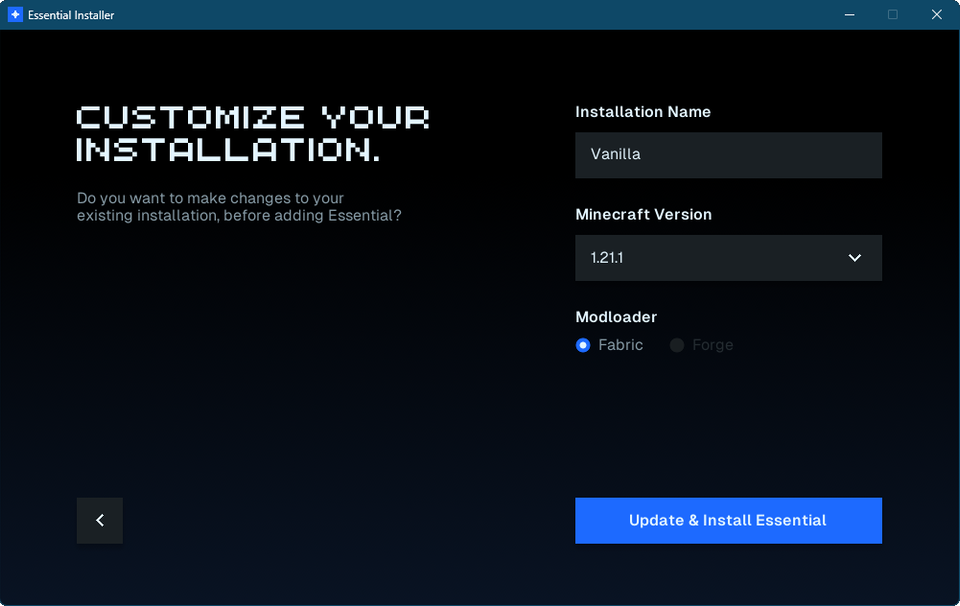
Task: Click the chevron arrow in version selector
Action: pos(855,258)
